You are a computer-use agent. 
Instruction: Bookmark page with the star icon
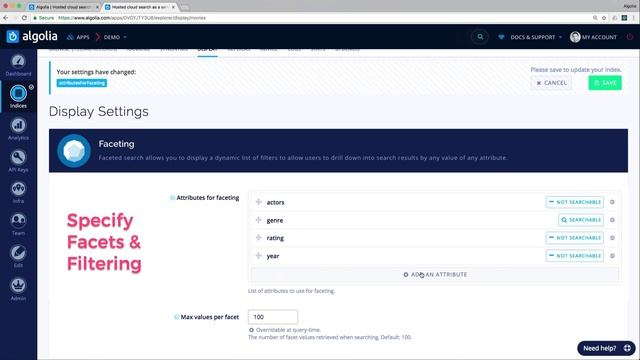coord(604,18)
